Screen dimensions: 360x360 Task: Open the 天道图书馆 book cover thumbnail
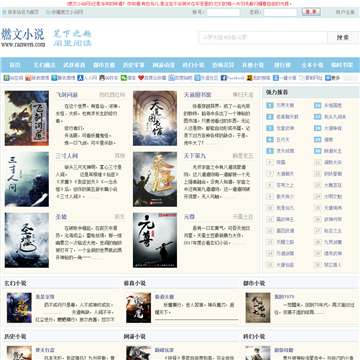[x=155, y=118]
